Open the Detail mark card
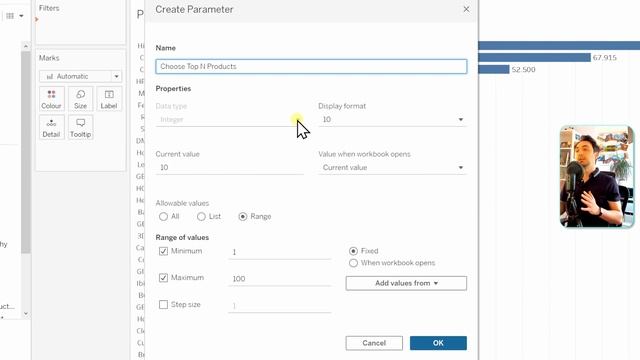The height and width of the screenshot is (360, 640). [x=51, y=127]
